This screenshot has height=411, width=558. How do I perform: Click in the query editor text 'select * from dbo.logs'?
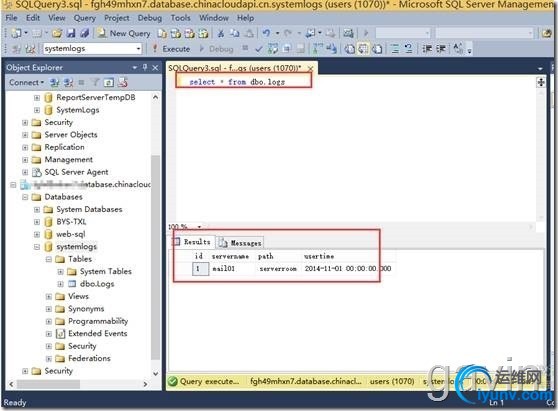237,82
